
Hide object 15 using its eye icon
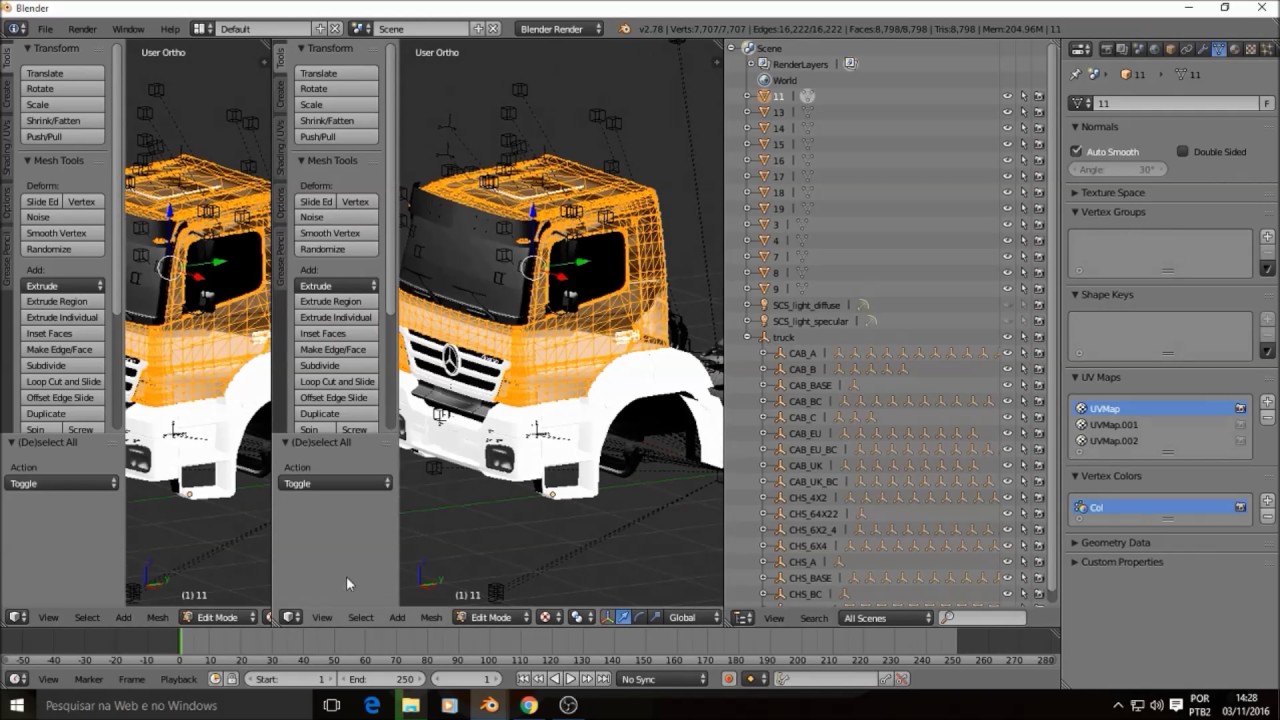[x=1007, y=144]
